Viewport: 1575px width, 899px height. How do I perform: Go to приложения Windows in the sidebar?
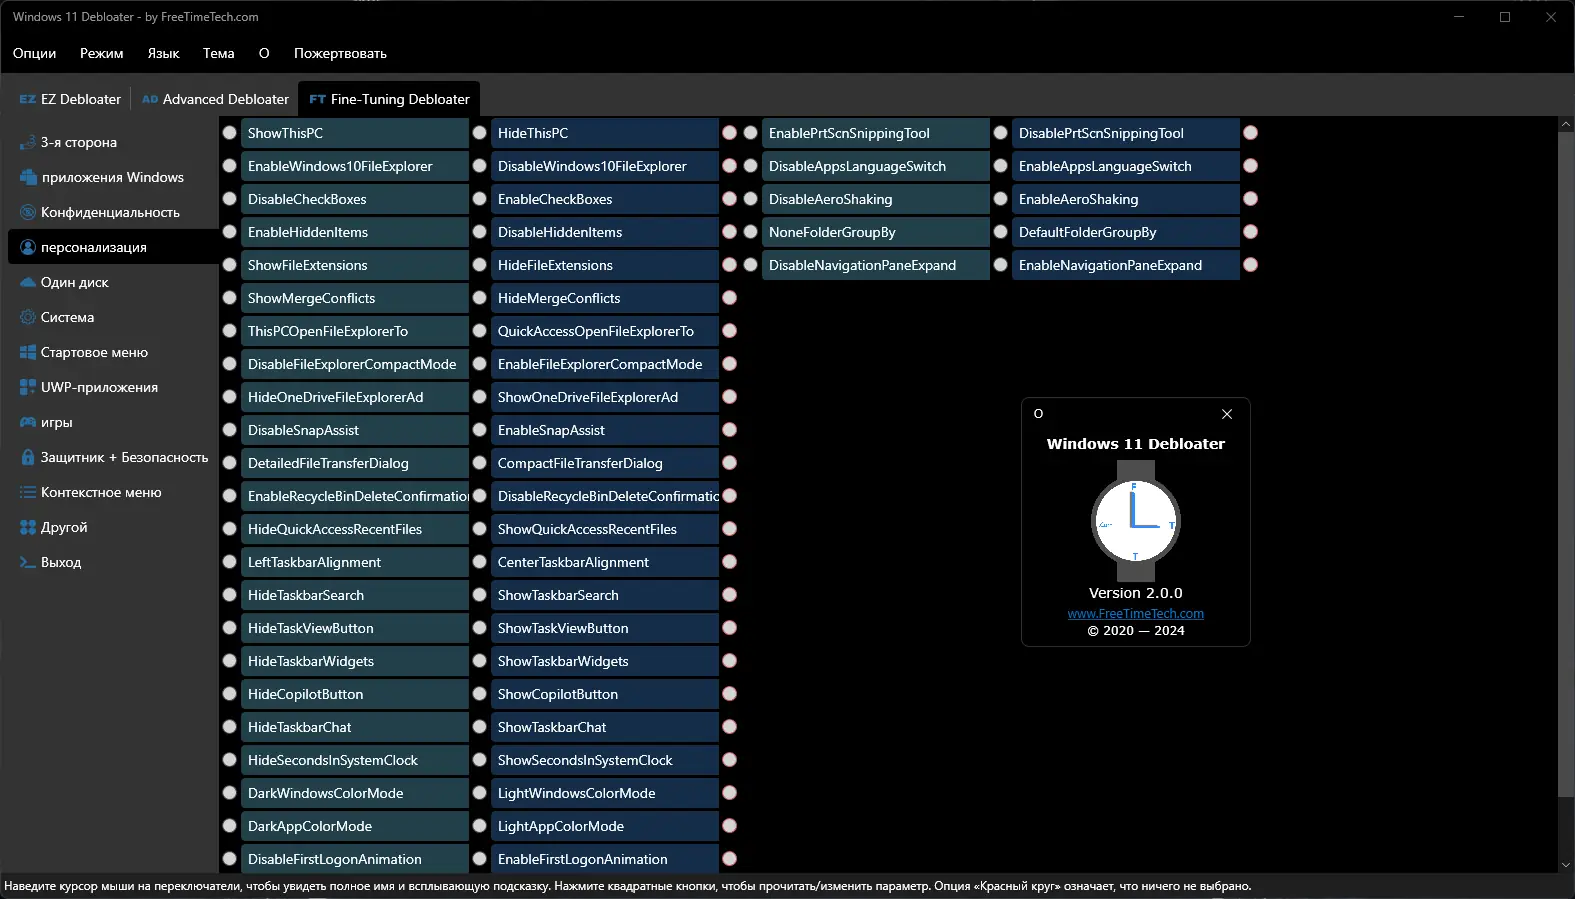click(112, 177)
